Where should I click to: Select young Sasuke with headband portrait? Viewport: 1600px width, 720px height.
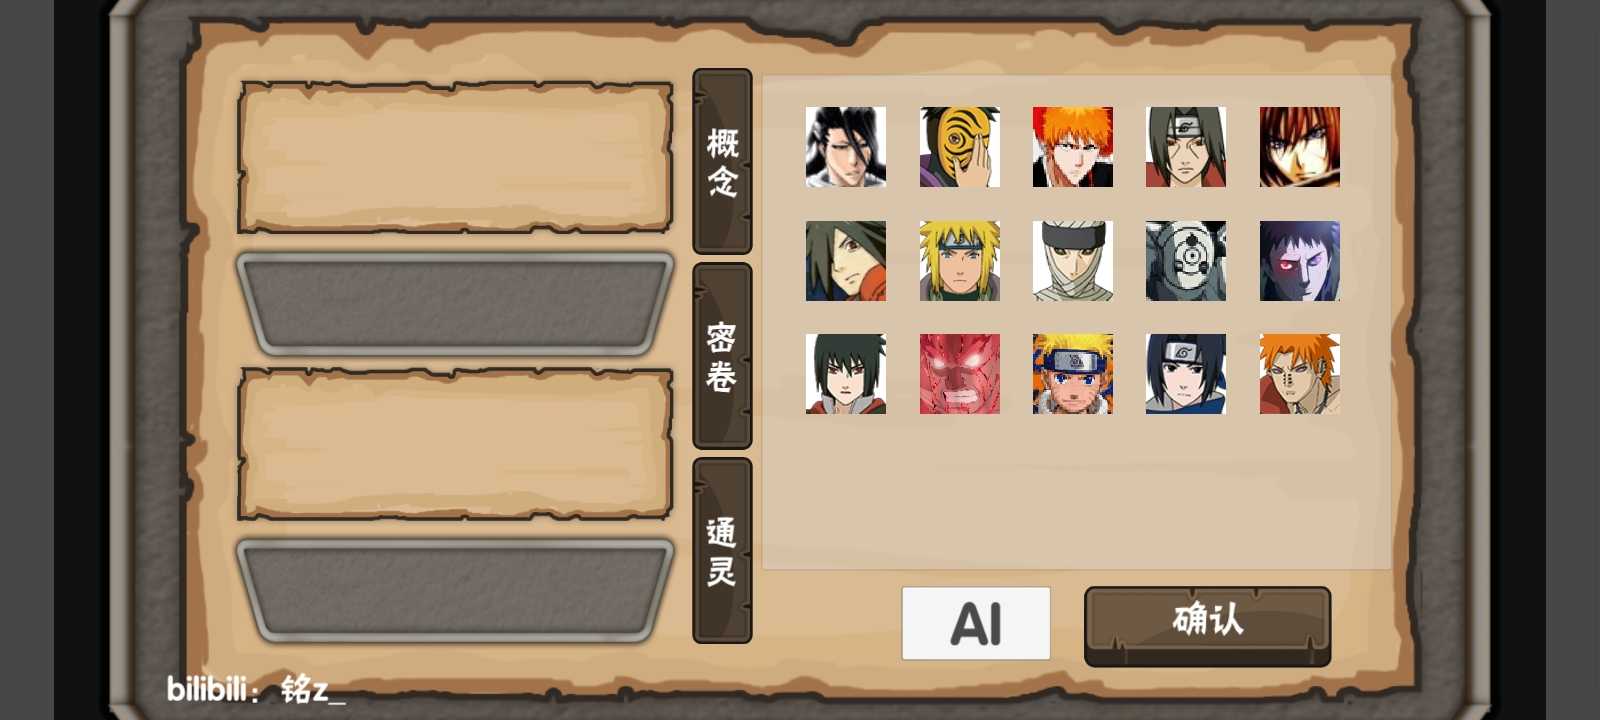[x=1186, y=374]
